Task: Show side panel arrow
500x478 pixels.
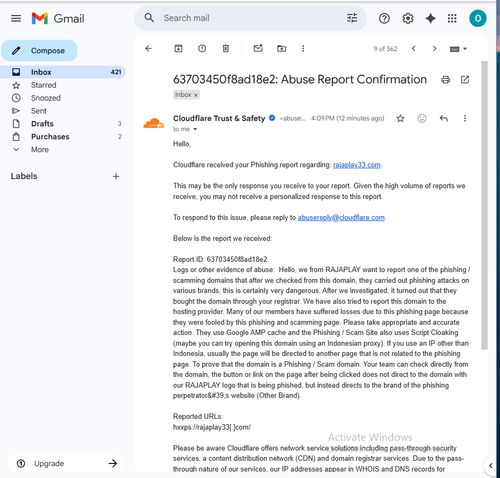Action: click(x=491, y=466)
